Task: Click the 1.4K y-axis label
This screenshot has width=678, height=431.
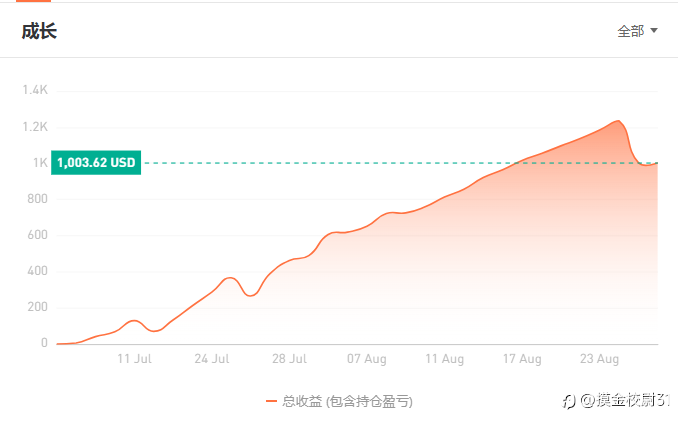Action: (35, 90)
